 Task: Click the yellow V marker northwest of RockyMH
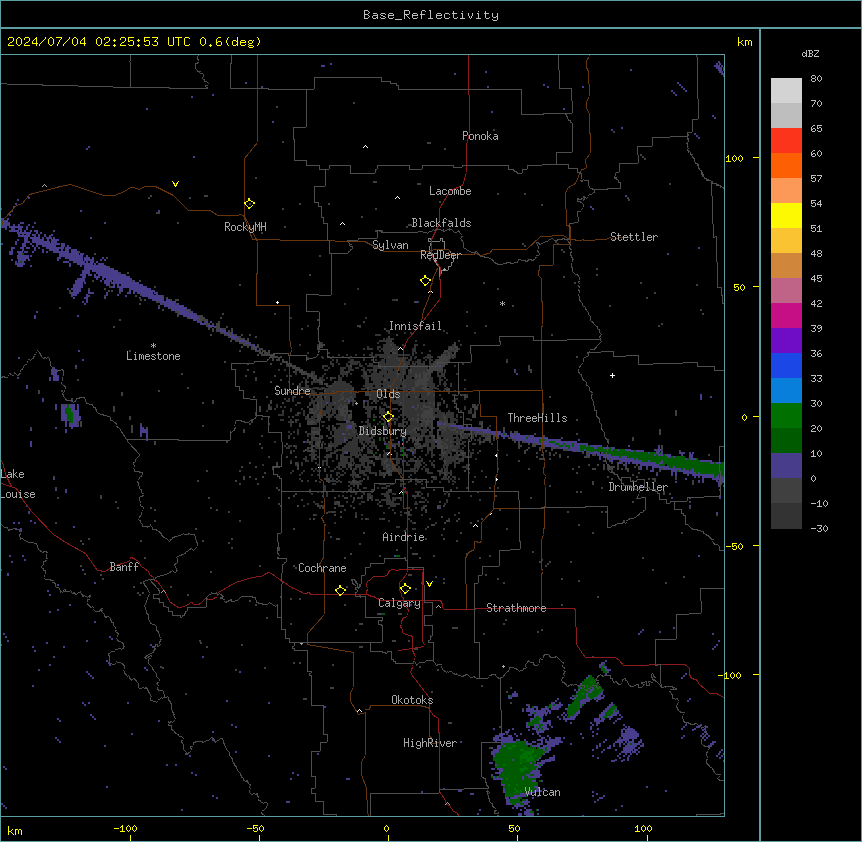(x=175, y=184)
